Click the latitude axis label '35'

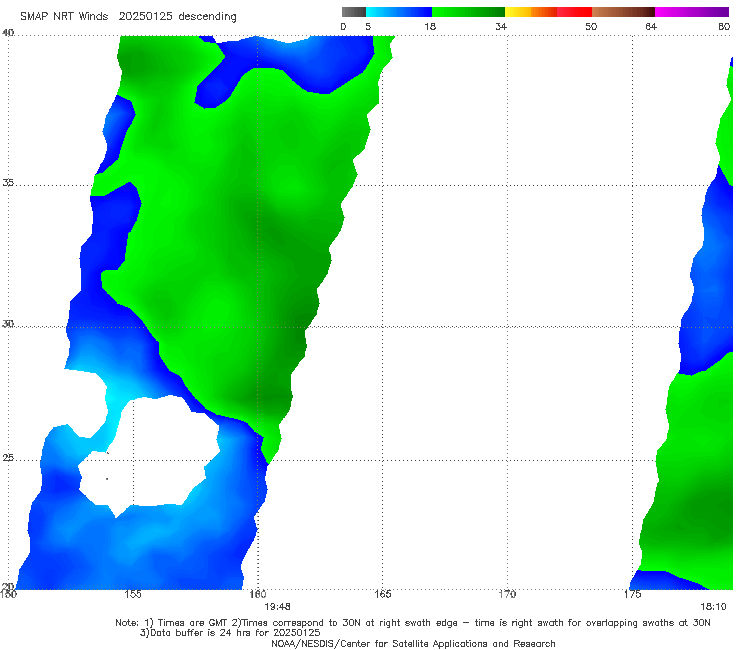8,182
